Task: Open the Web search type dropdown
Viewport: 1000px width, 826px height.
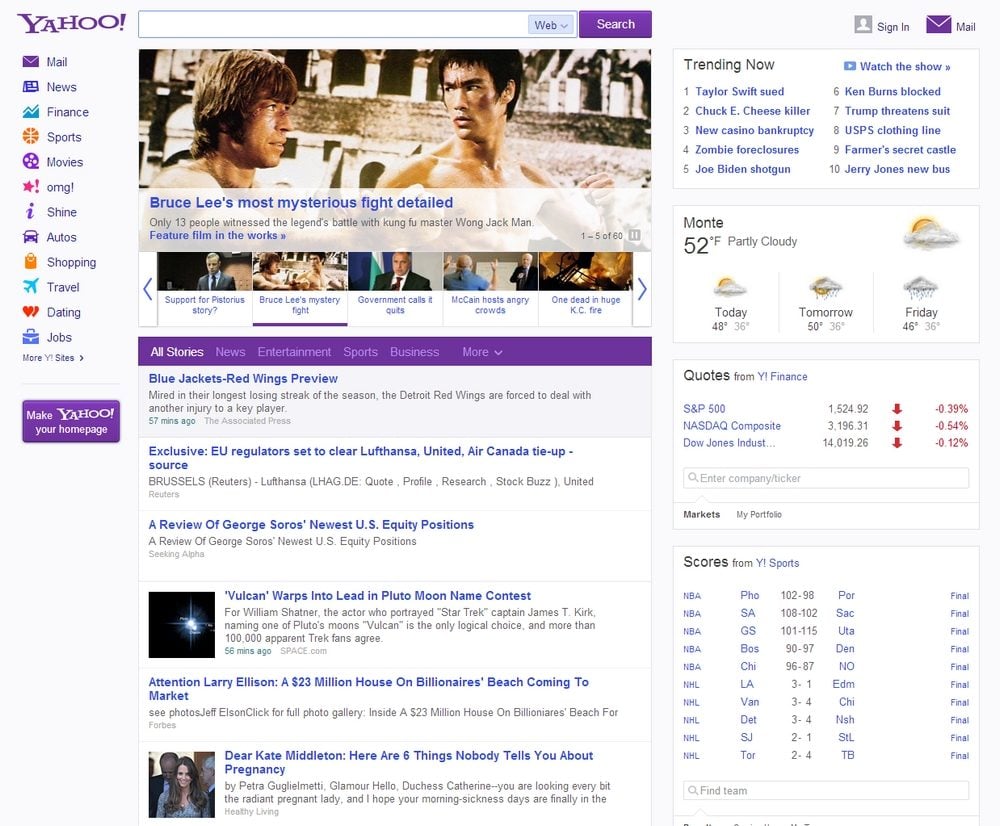Action: [551, 25]
